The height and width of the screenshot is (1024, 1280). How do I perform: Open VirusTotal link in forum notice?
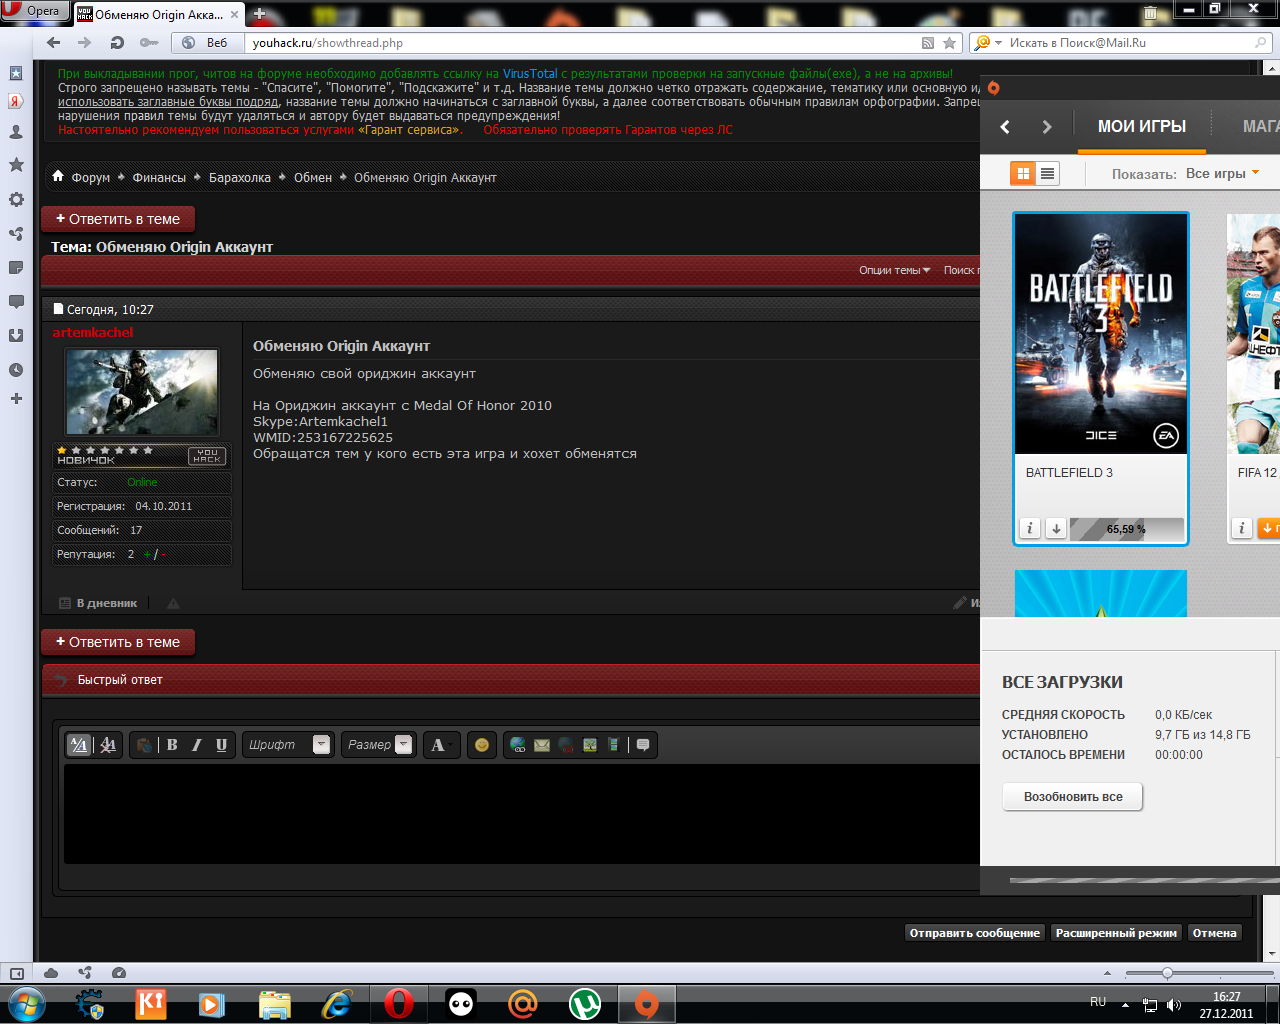[530, 74]
